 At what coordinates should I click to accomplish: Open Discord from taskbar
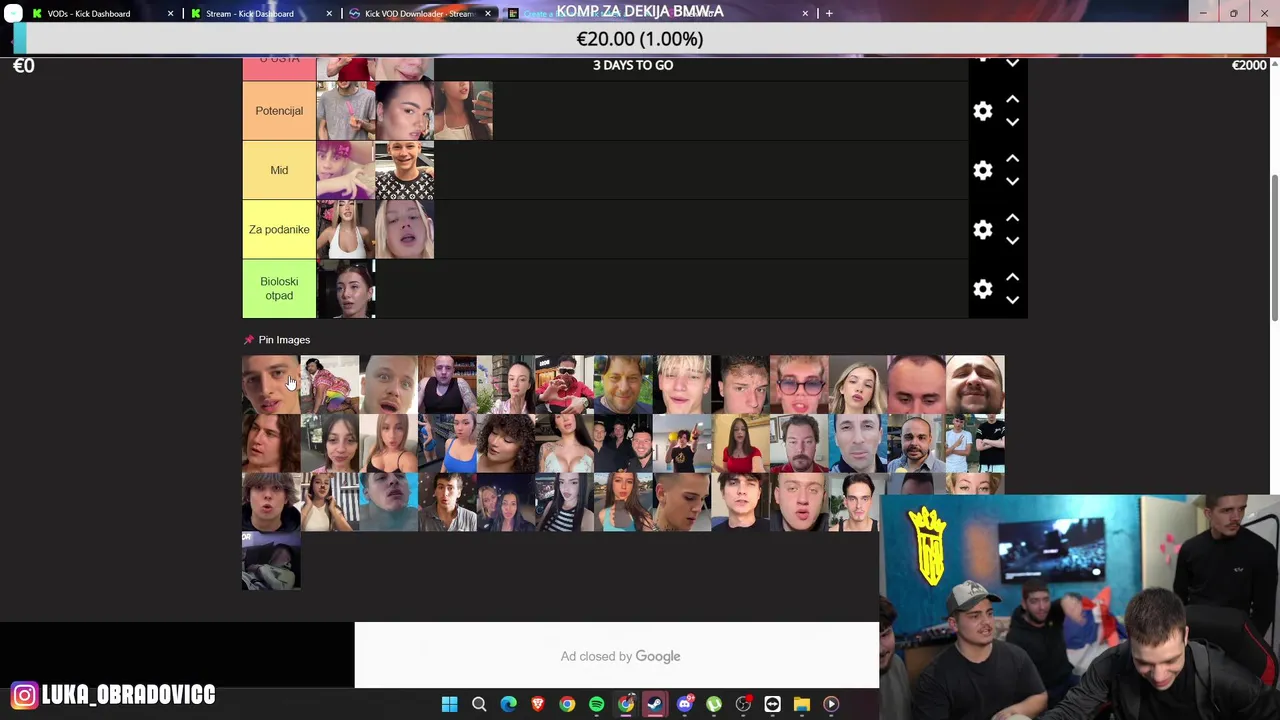point(684,704)
